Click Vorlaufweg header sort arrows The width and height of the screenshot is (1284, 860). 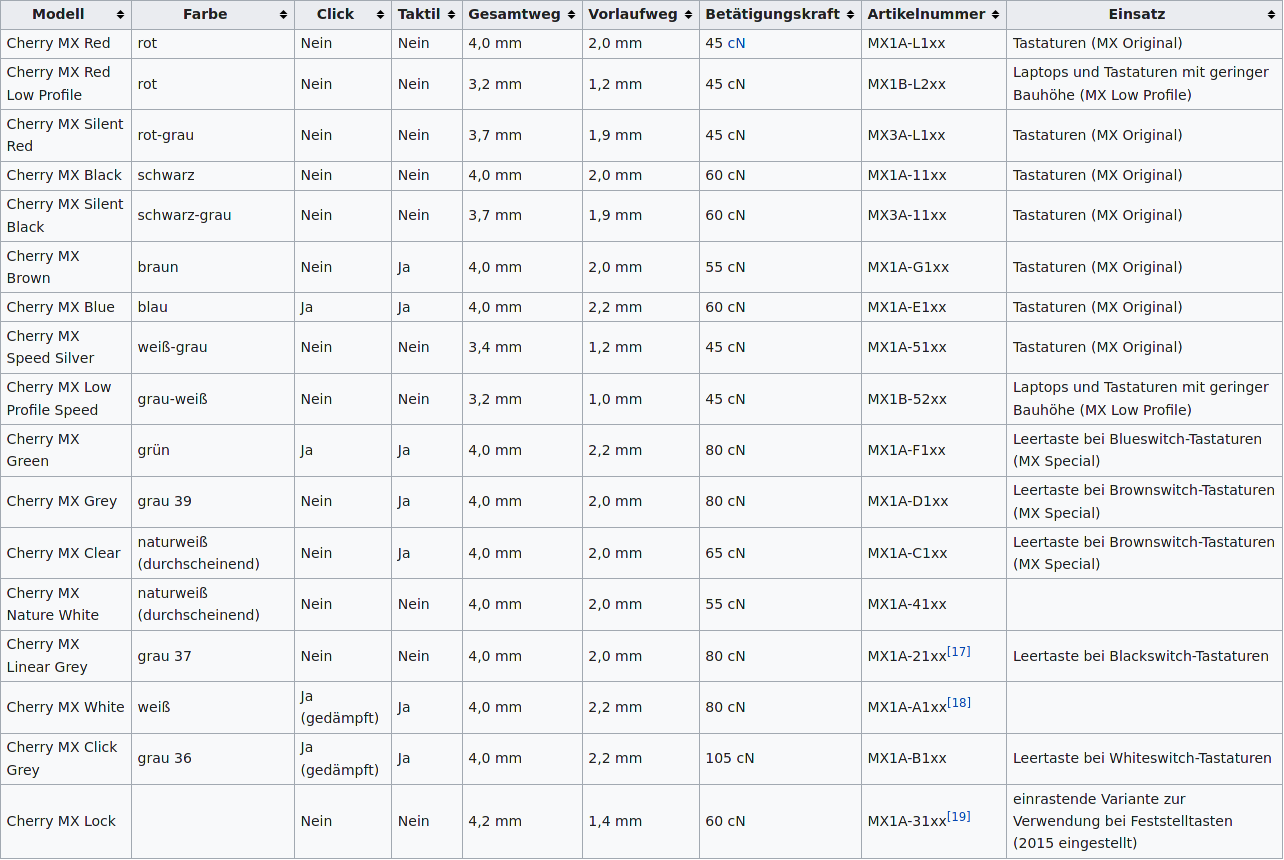(689, 15)
